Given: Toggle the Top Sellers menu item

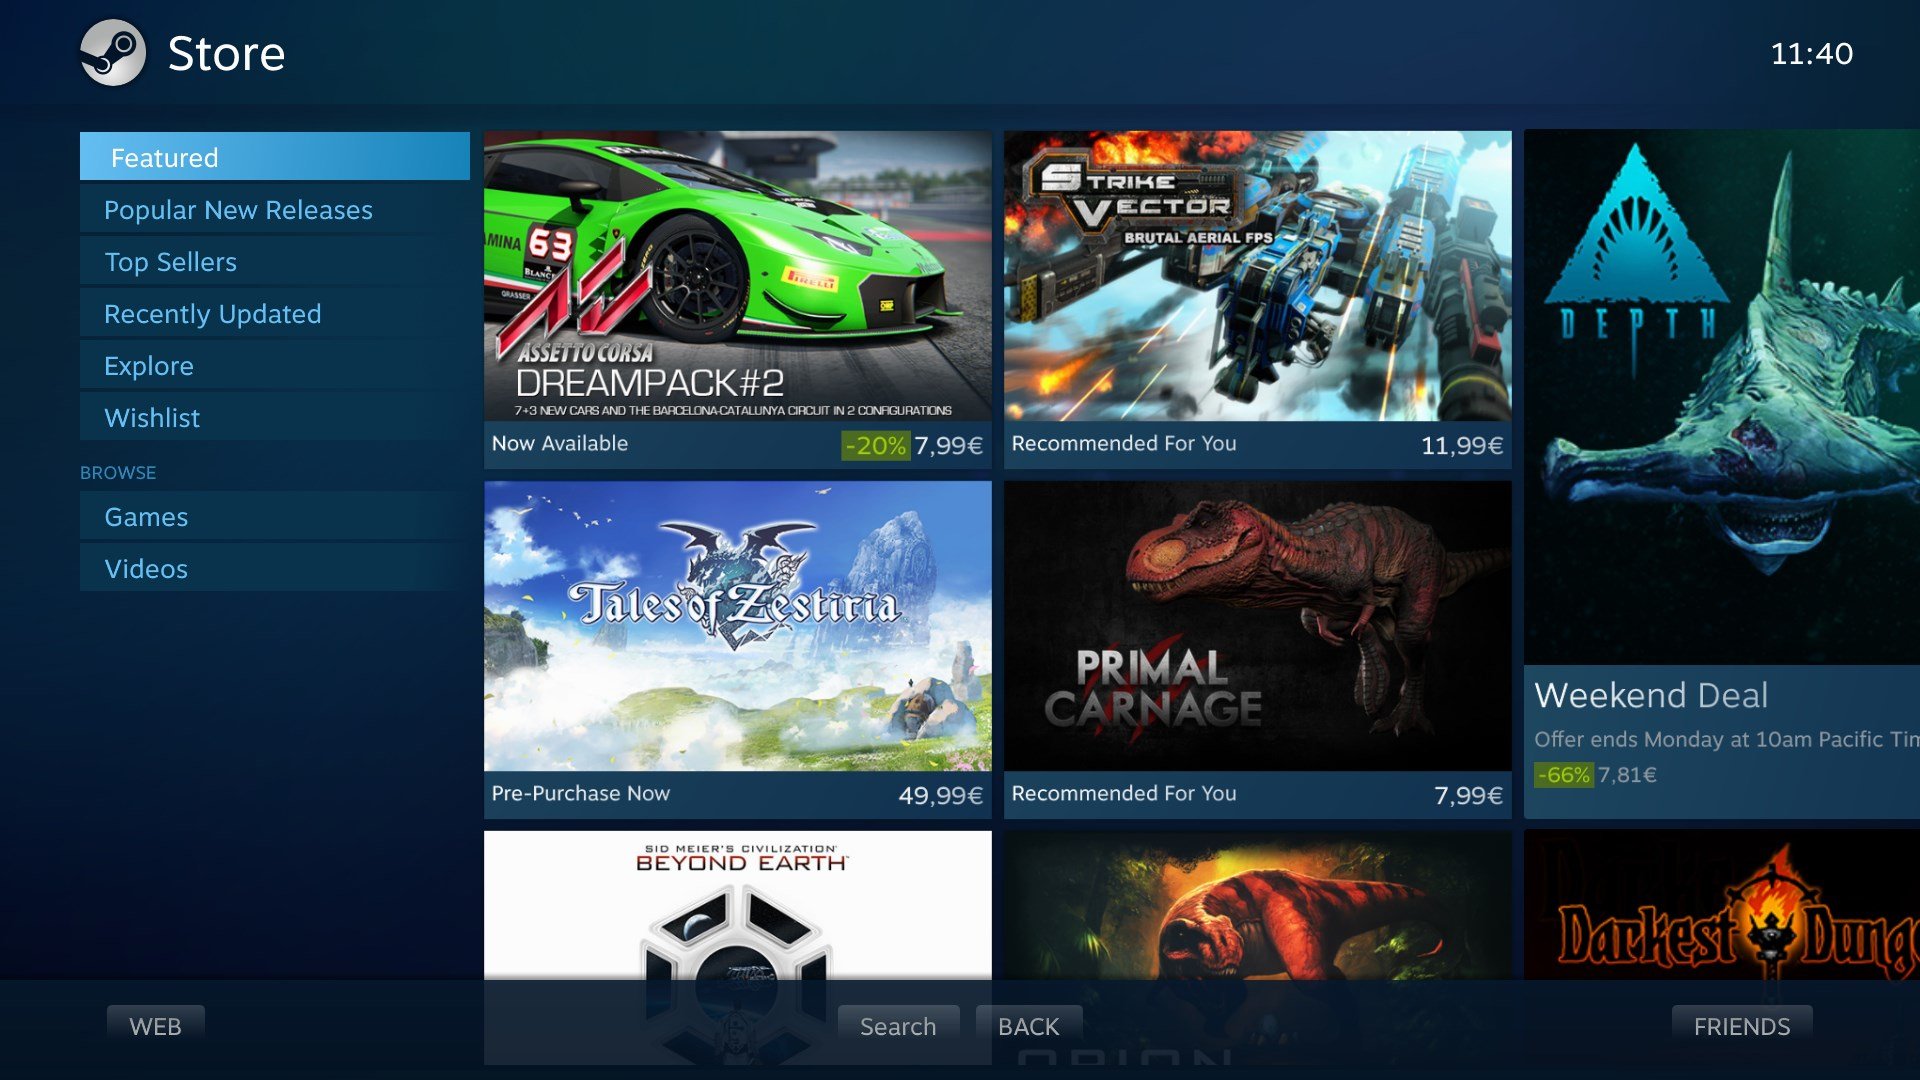Looking at the screenshot, I should coord(170,261).
